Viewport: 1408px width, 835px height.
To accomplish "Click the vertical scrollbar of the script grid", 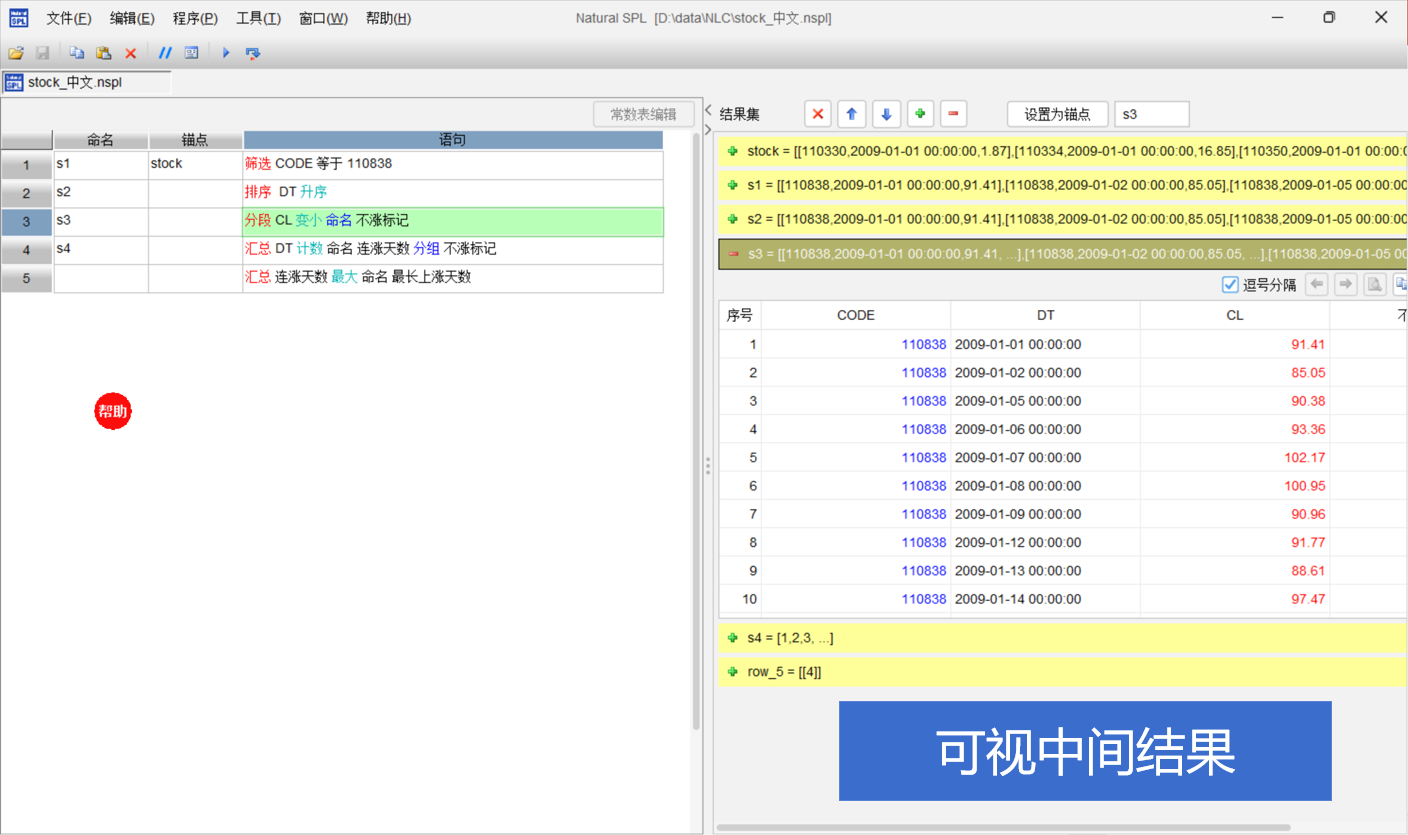I will click(697, 430).
